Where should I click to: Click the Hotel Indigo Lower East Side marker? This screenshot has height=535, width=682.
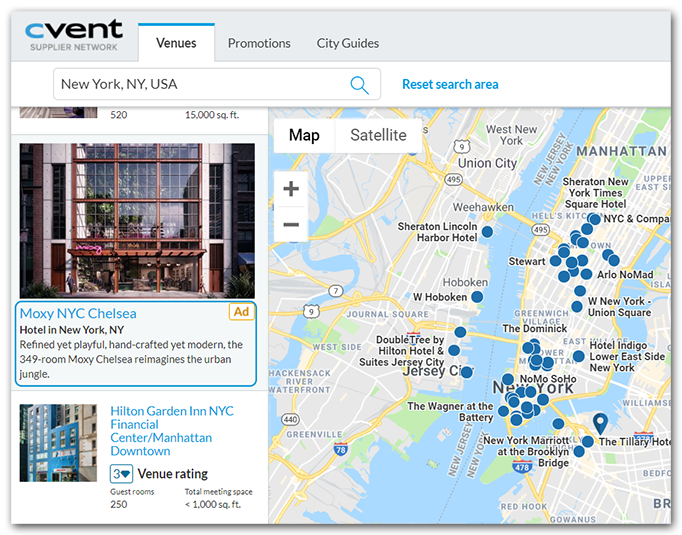coord(578,356)
